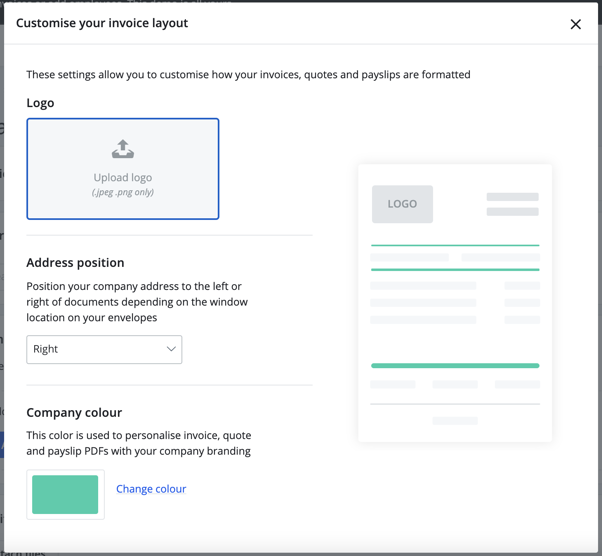Image resolution: width=602 pixels, height=556 pixels.
Task: Click the 'Change colour' link
Action: [151, 489]
